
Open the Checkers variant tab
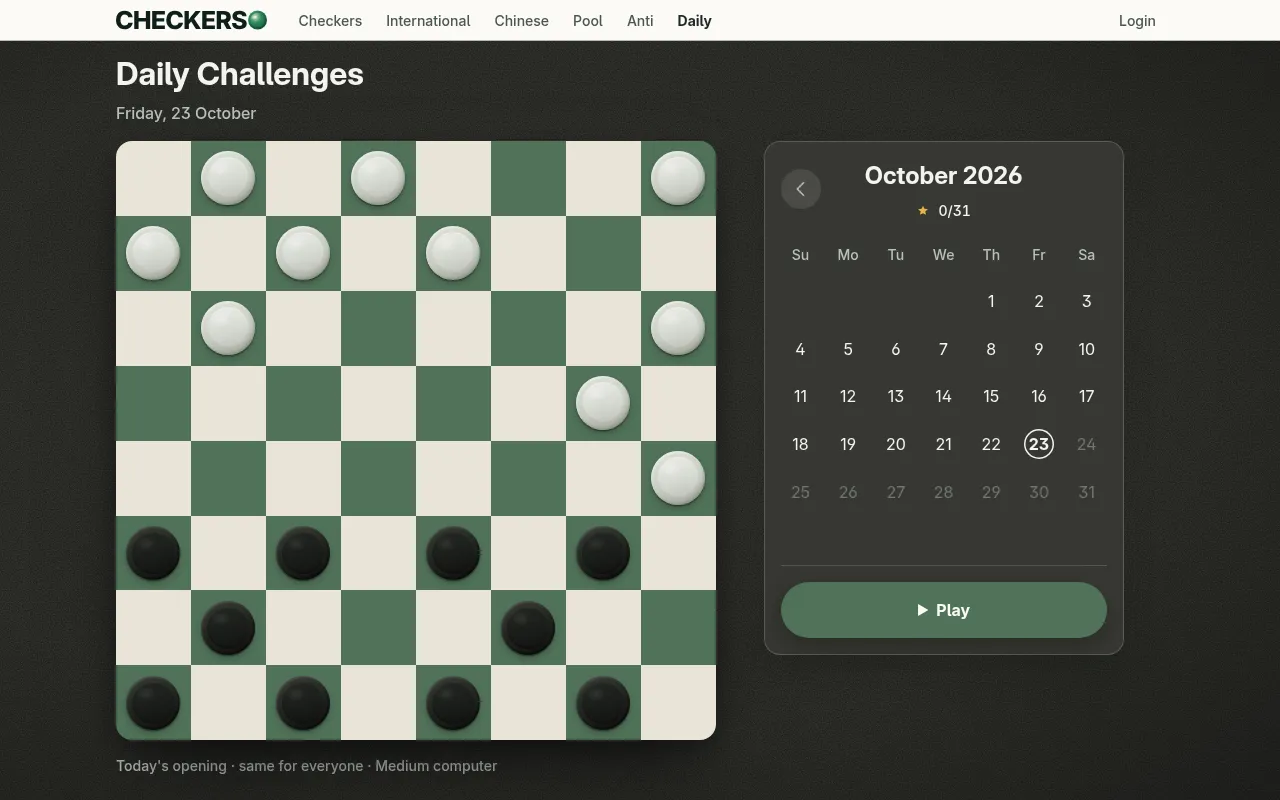pyautogui.click(x=330, y=20)
